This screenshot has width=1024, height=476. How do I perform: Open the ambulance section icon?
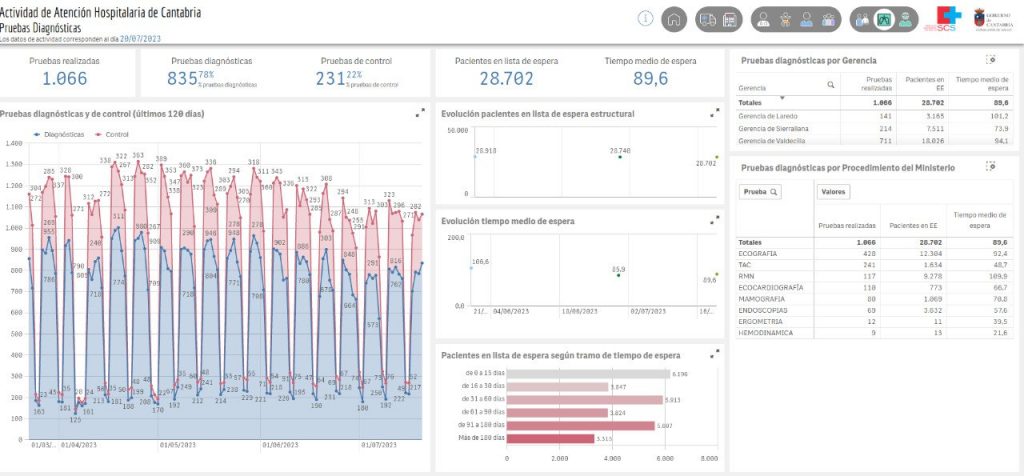pyautogui.click(x=706, y=19)
